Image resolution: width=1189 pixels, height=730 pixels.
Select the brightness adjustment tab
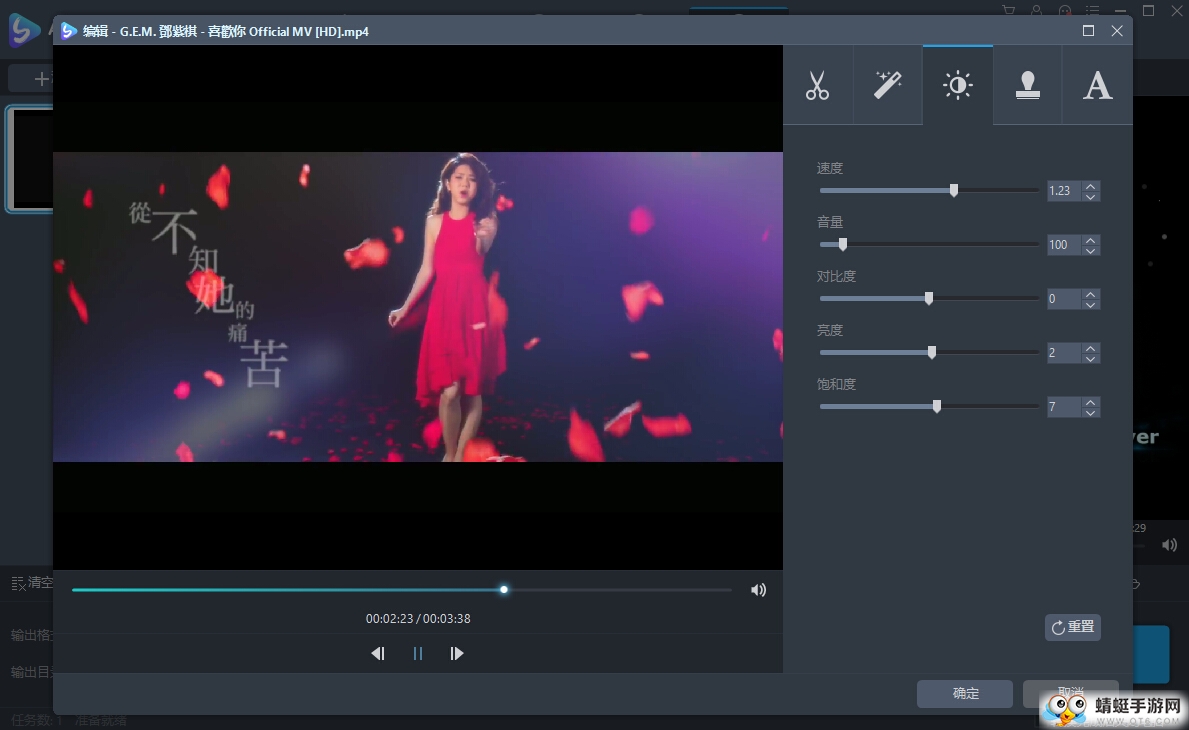tap(958, 85)
